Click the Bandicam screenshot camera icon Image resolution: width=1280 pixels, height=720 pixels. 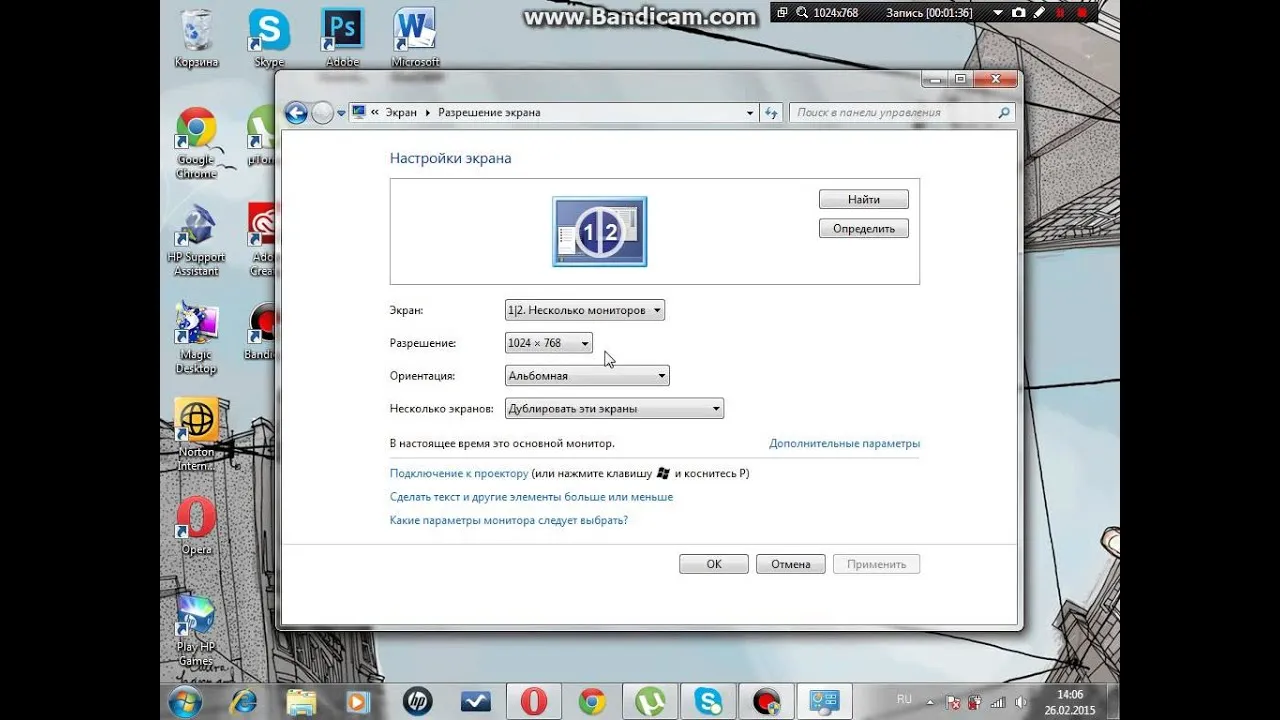(1019, 13)
